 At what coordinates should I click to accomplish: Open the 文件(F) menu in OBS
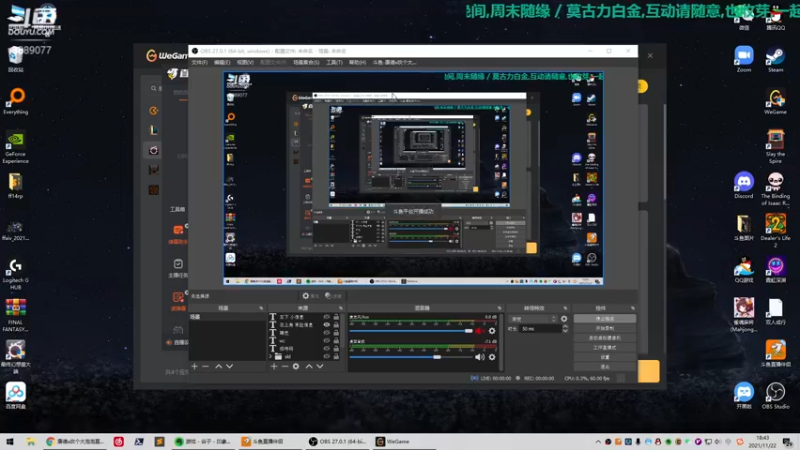pos(199,62)
